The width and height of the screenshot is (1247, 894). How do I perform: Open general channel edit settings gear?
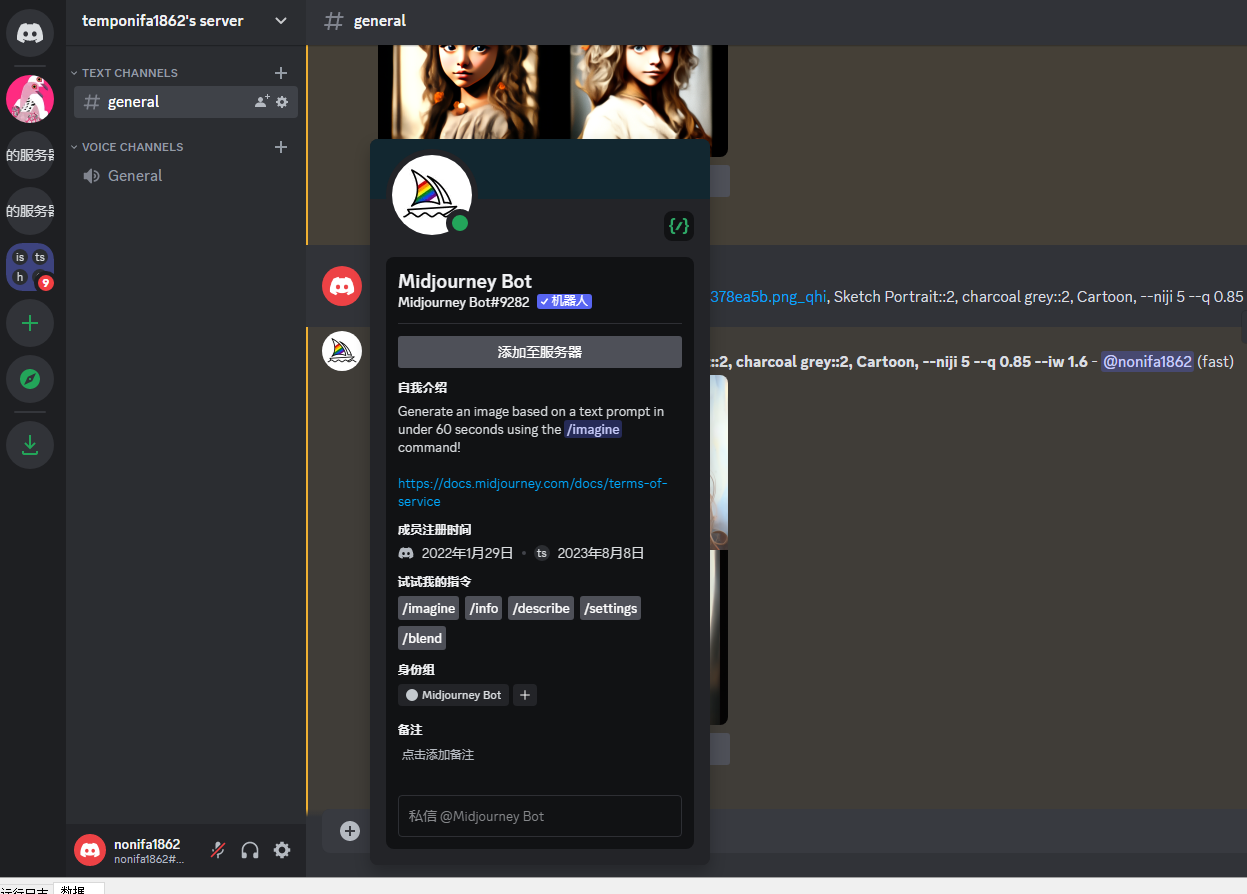(x=282, y=102)
